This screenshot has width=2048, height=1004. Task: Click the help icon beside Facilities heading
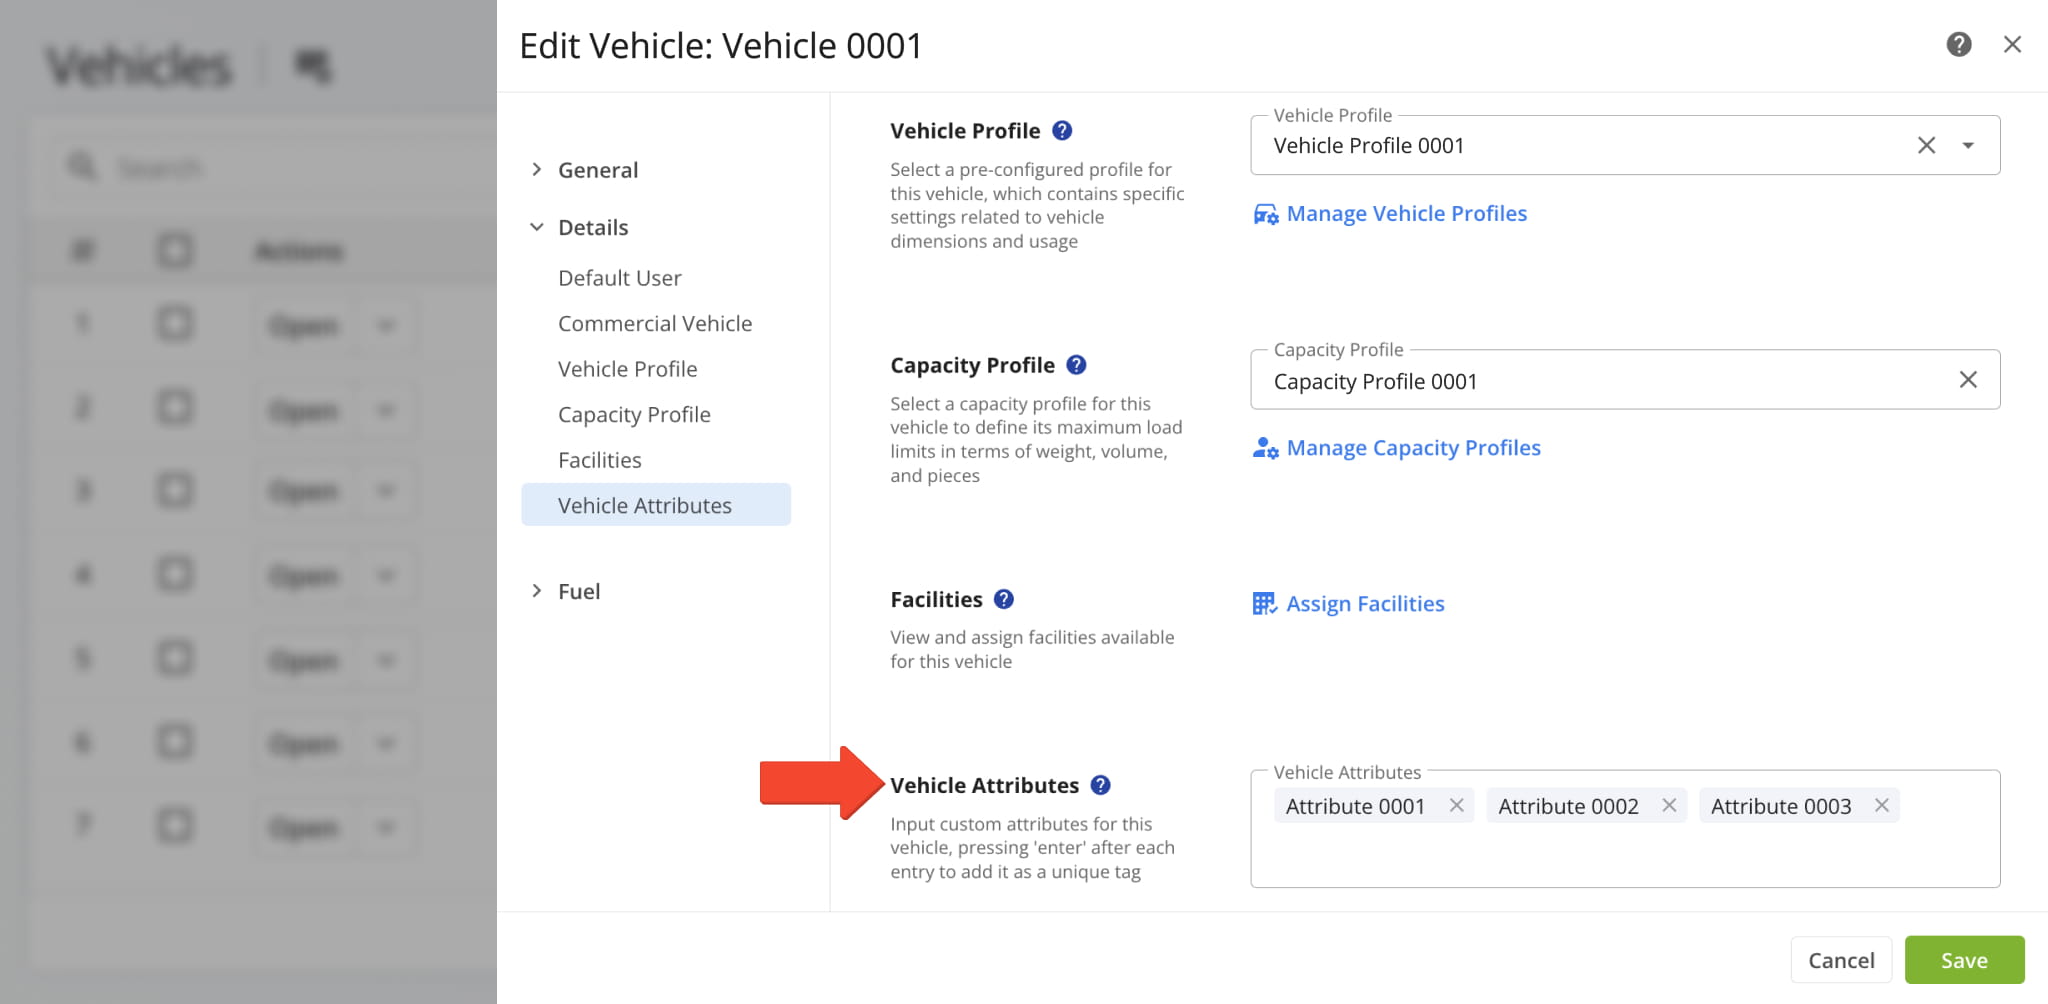pos(1004,599)
